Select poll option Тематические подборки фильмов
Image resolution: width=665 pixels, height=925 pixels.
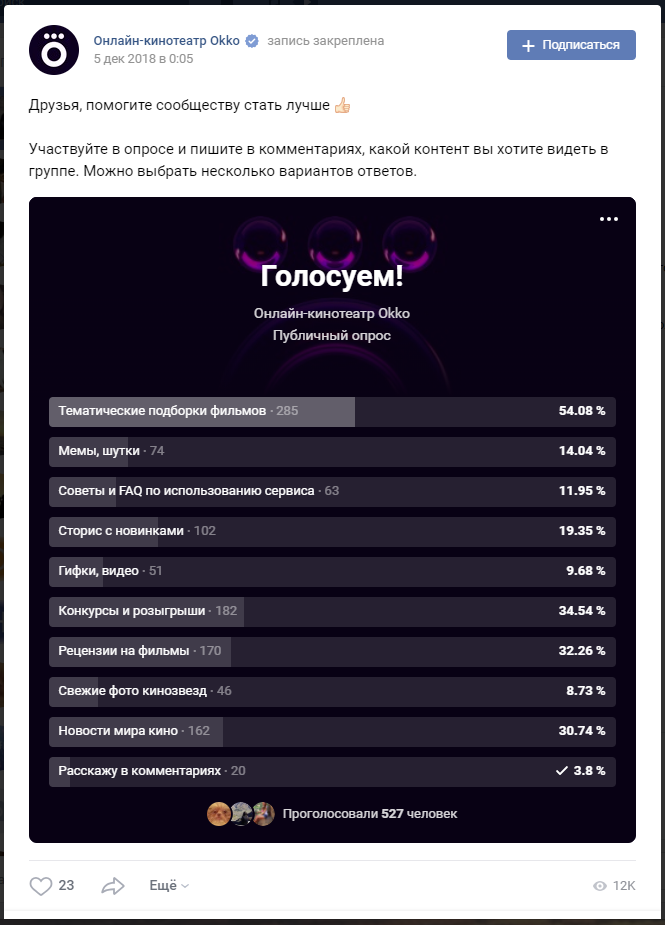332,411
